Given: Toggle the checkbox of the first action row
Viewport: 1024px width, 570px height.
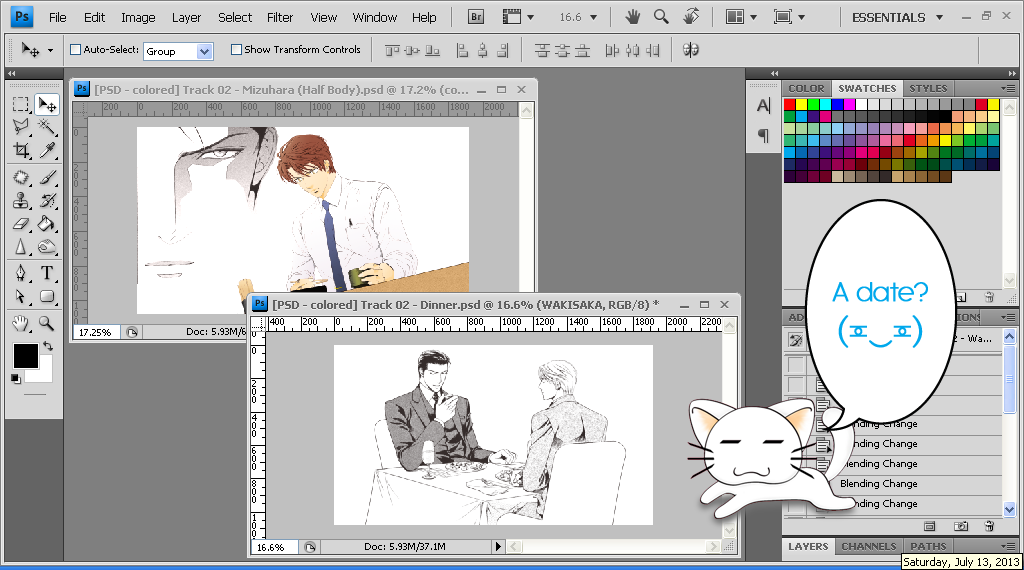Looking at the screenshot, I should point(796,364).
